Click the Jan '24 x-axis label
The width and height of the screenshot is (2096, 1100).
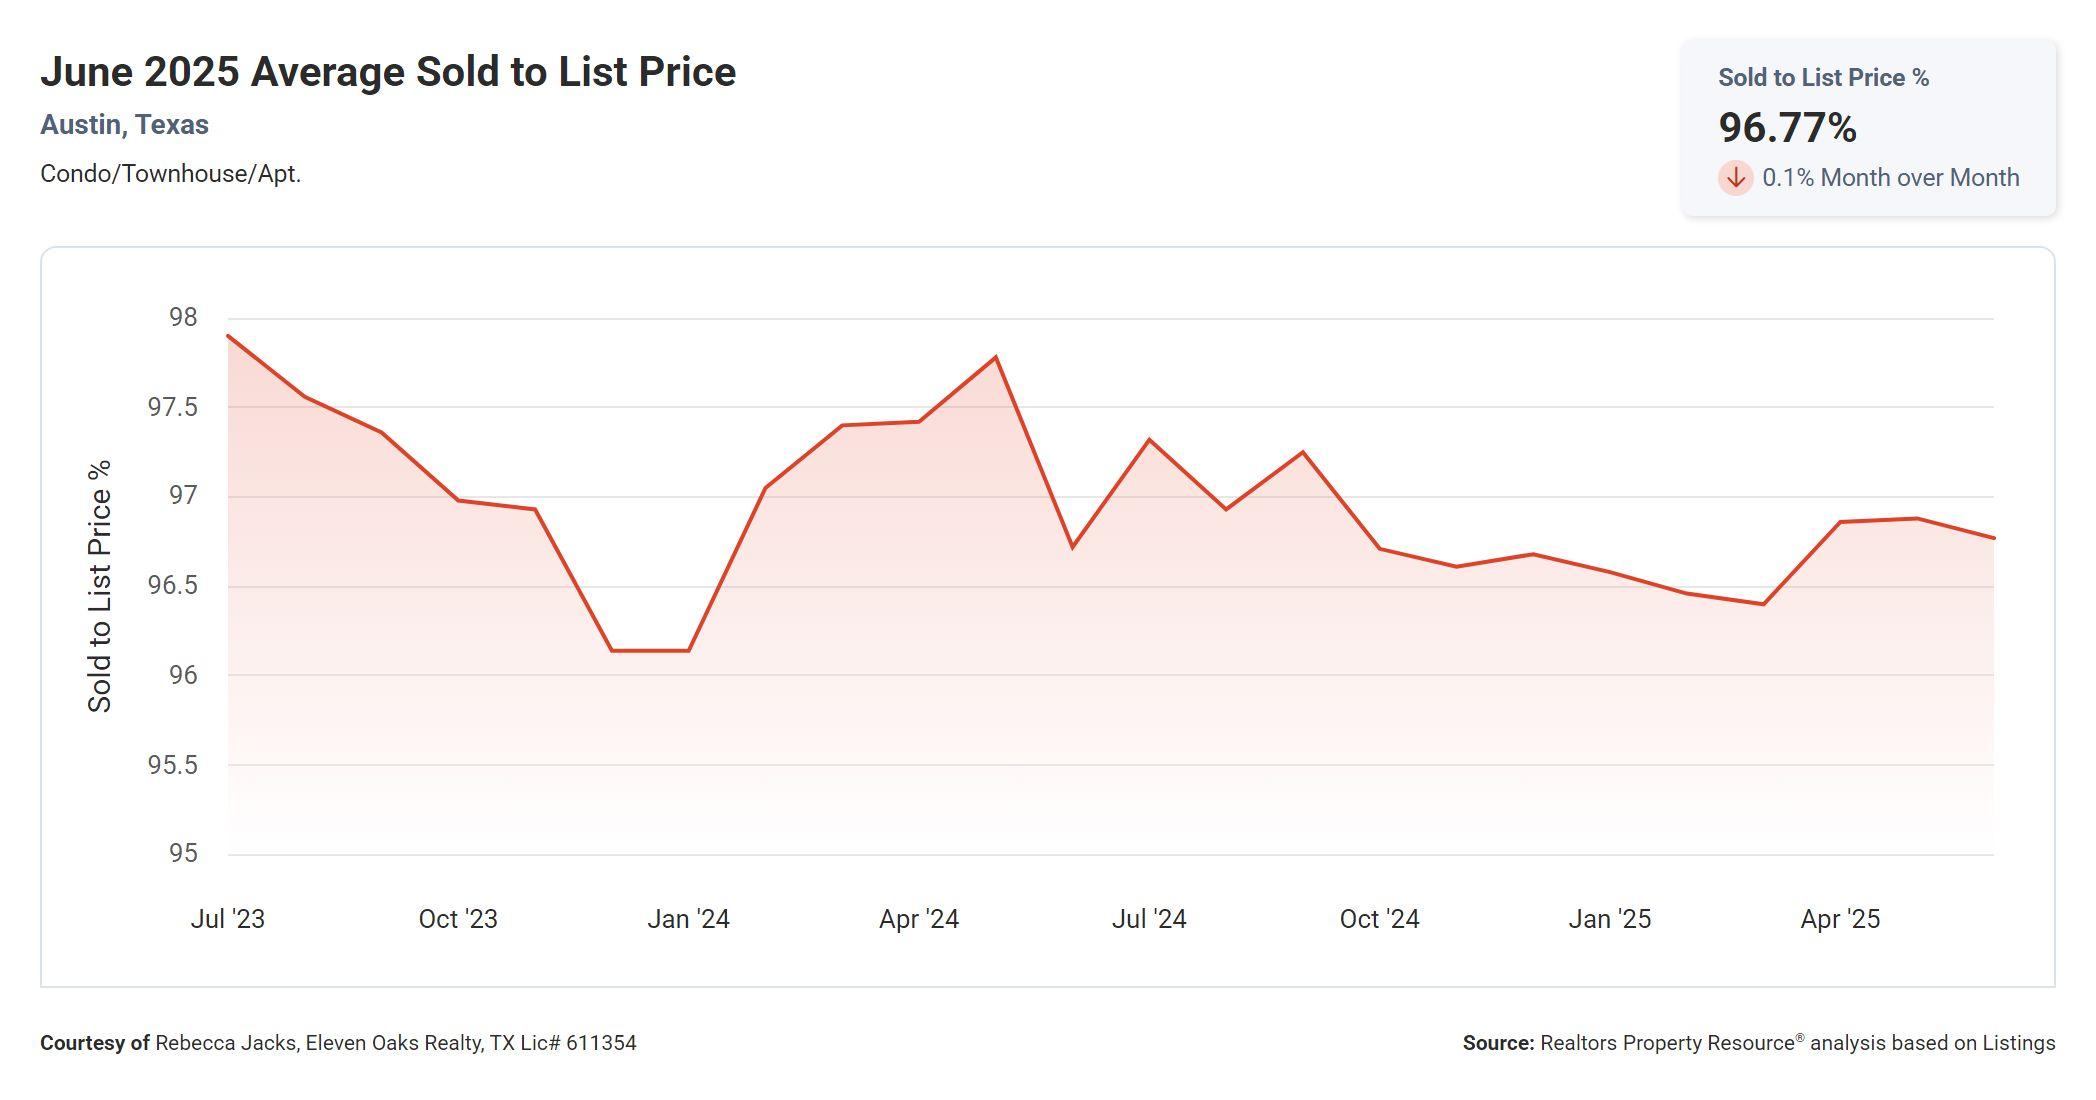(688, 919)
